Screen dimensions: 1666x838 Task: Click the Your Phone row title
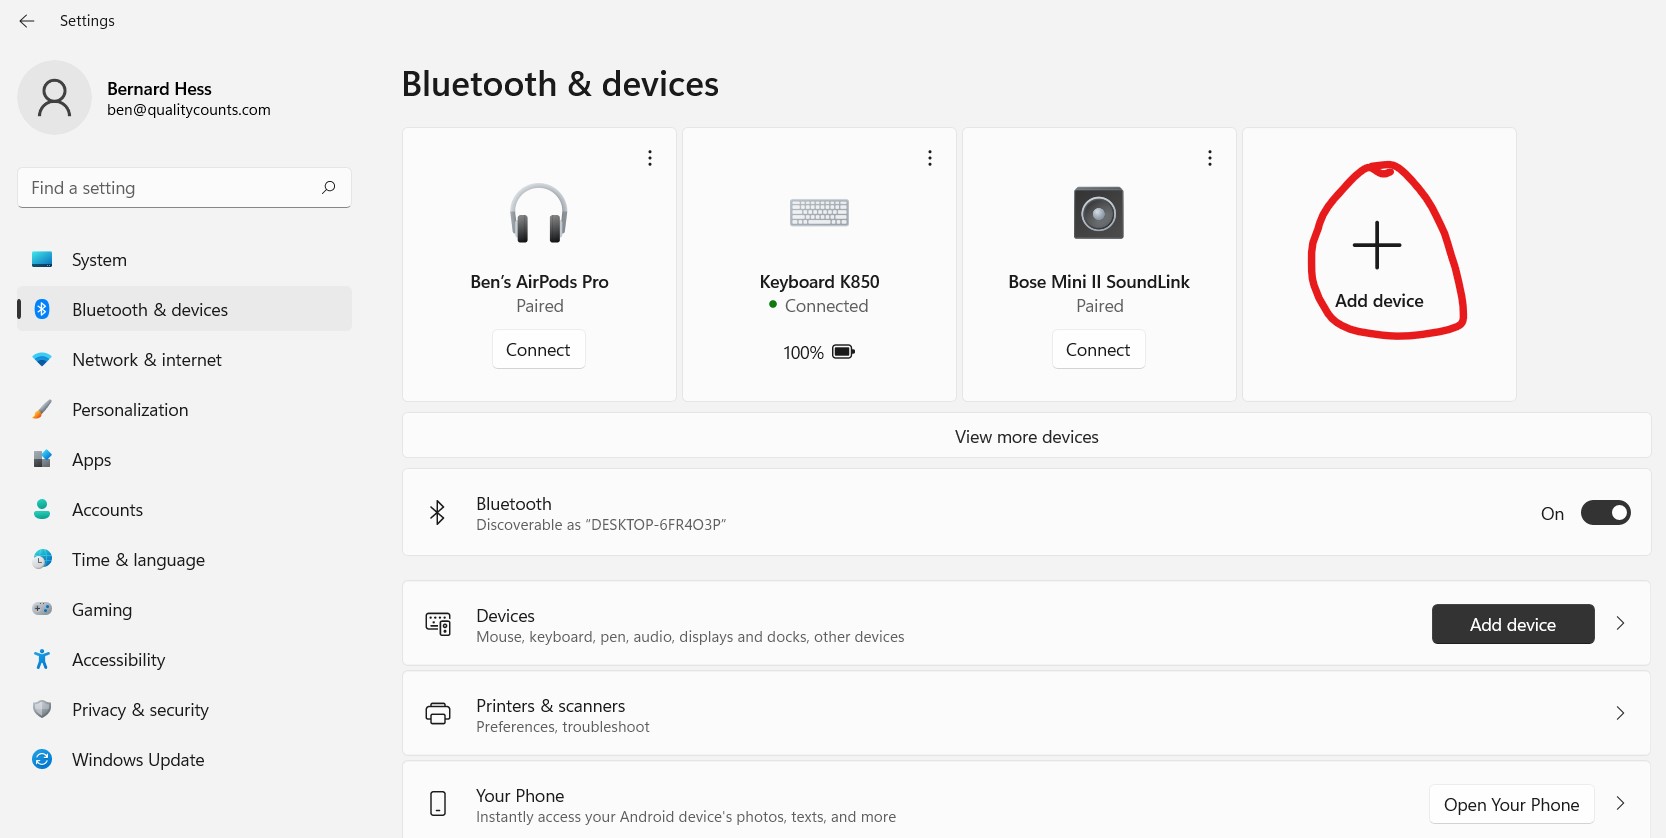pos(520,796)
